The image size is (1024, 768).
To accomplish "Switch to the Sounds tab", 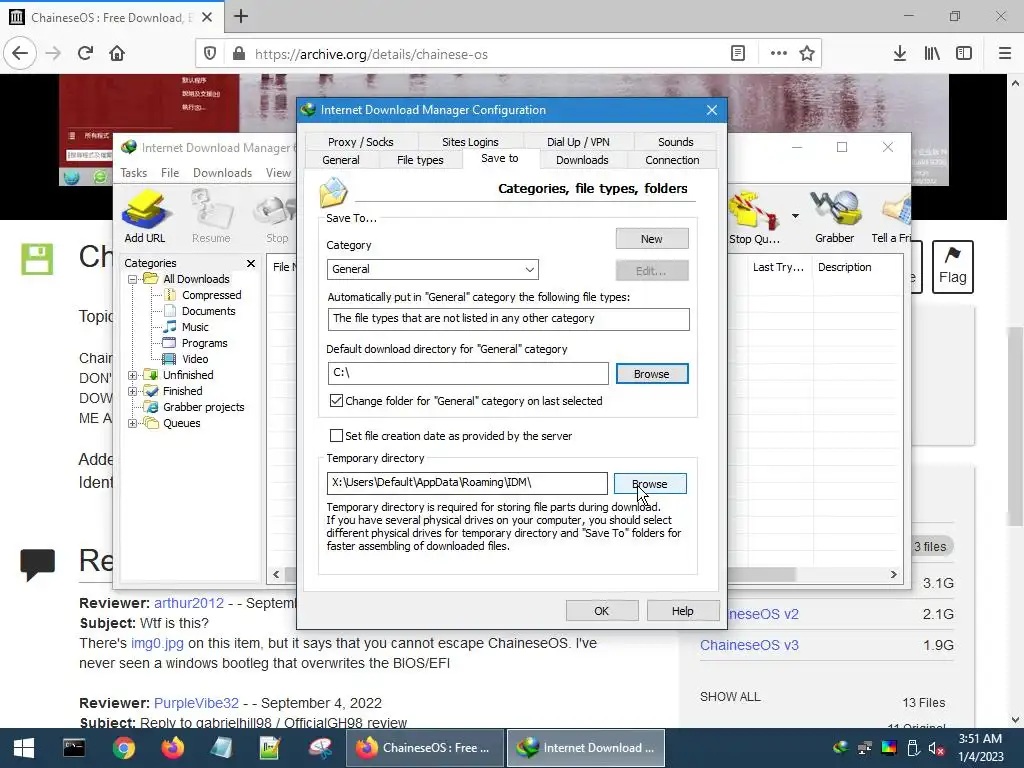I will click(x=675, y=142).
